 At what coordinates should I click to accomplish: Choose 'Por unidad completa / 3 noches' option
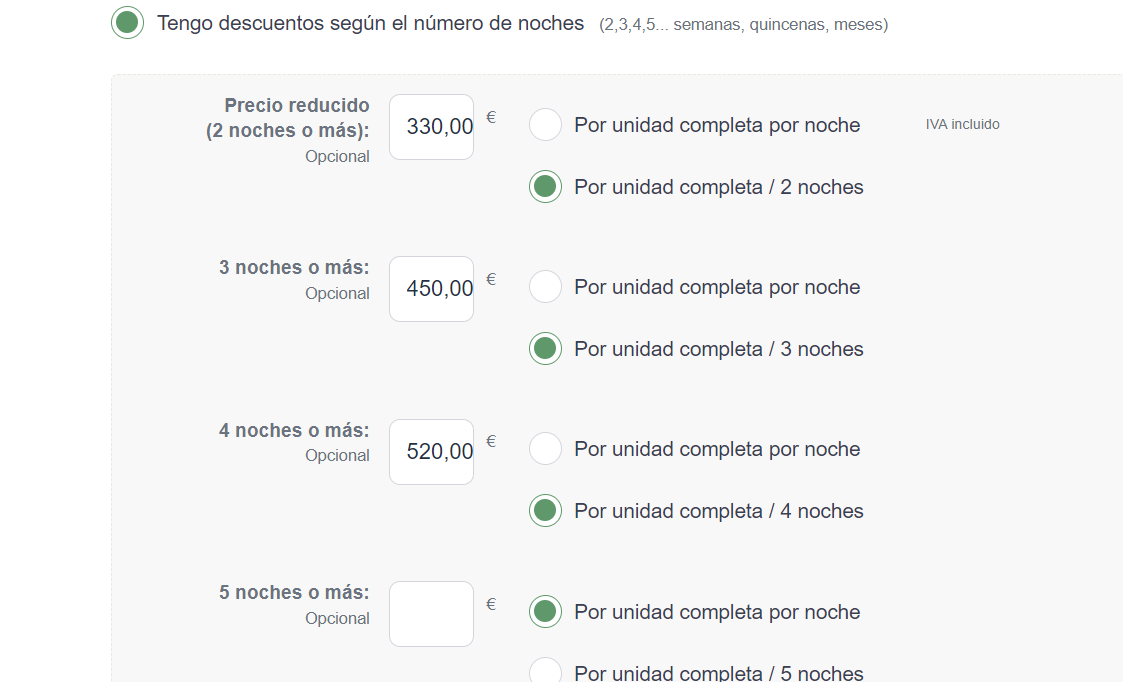pos(545,349)
